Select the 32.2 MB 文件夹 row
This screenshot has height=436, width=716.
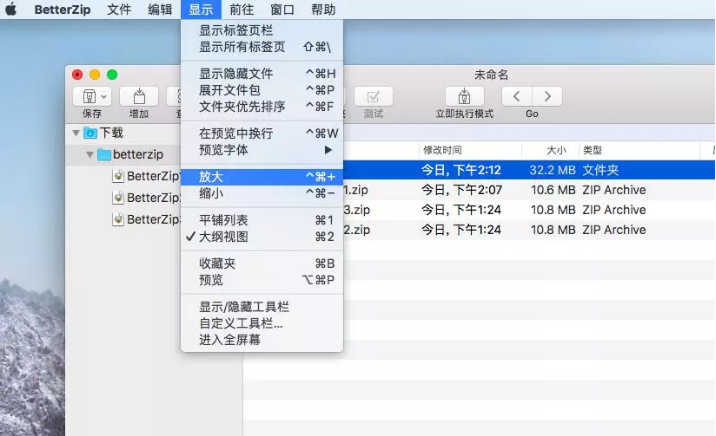tap(529, 170)
